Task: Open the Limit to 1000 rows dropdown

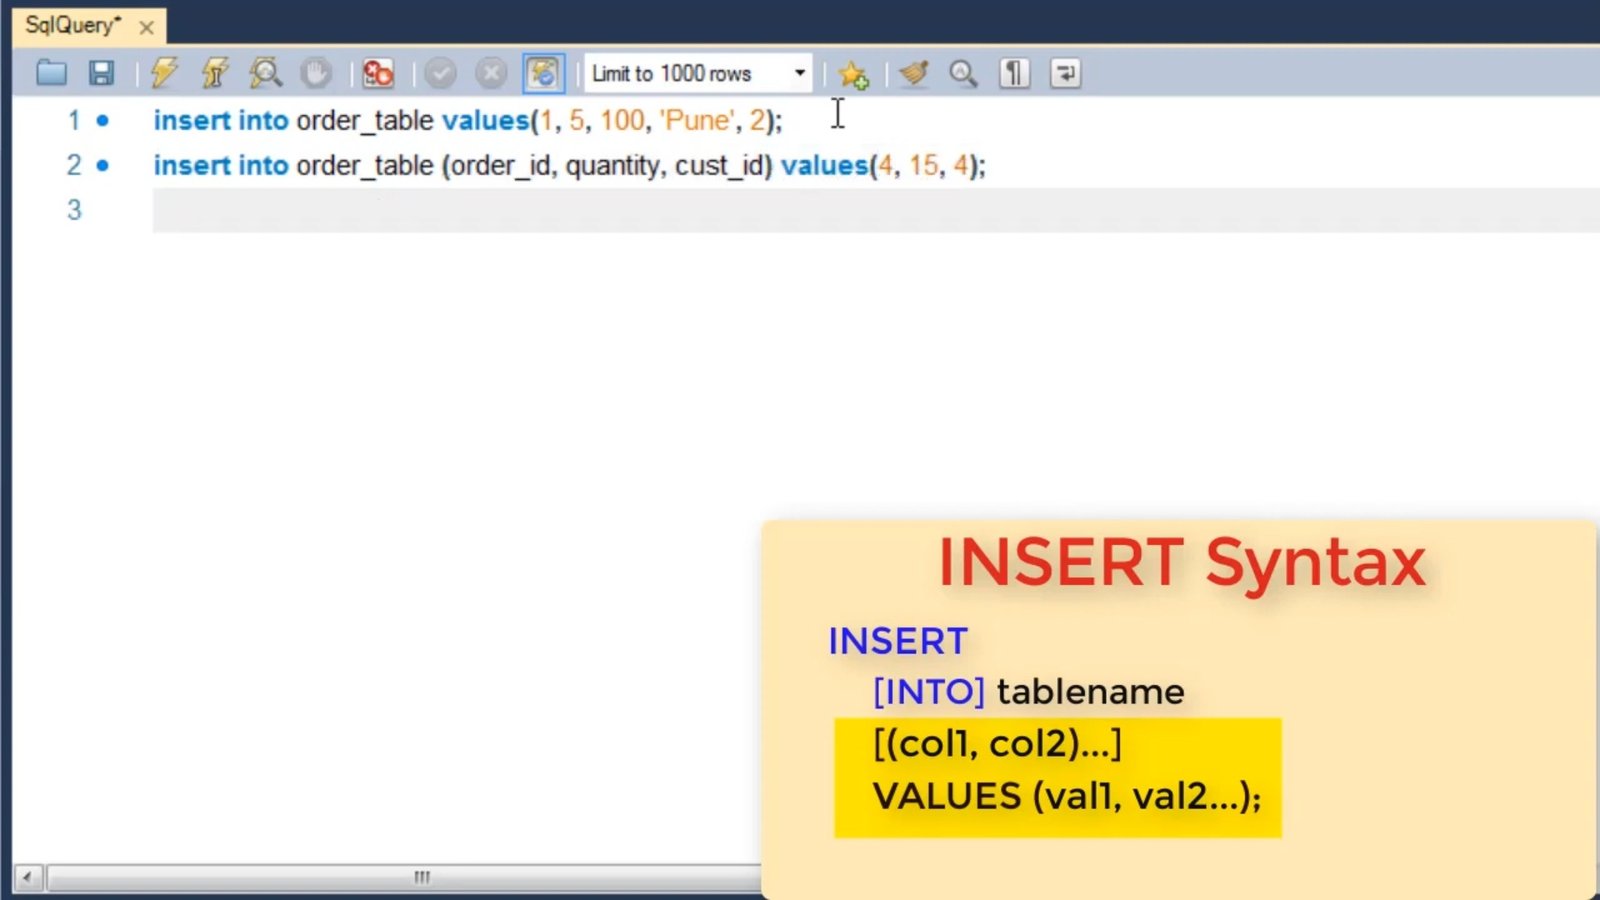Action: coord(698,73)
